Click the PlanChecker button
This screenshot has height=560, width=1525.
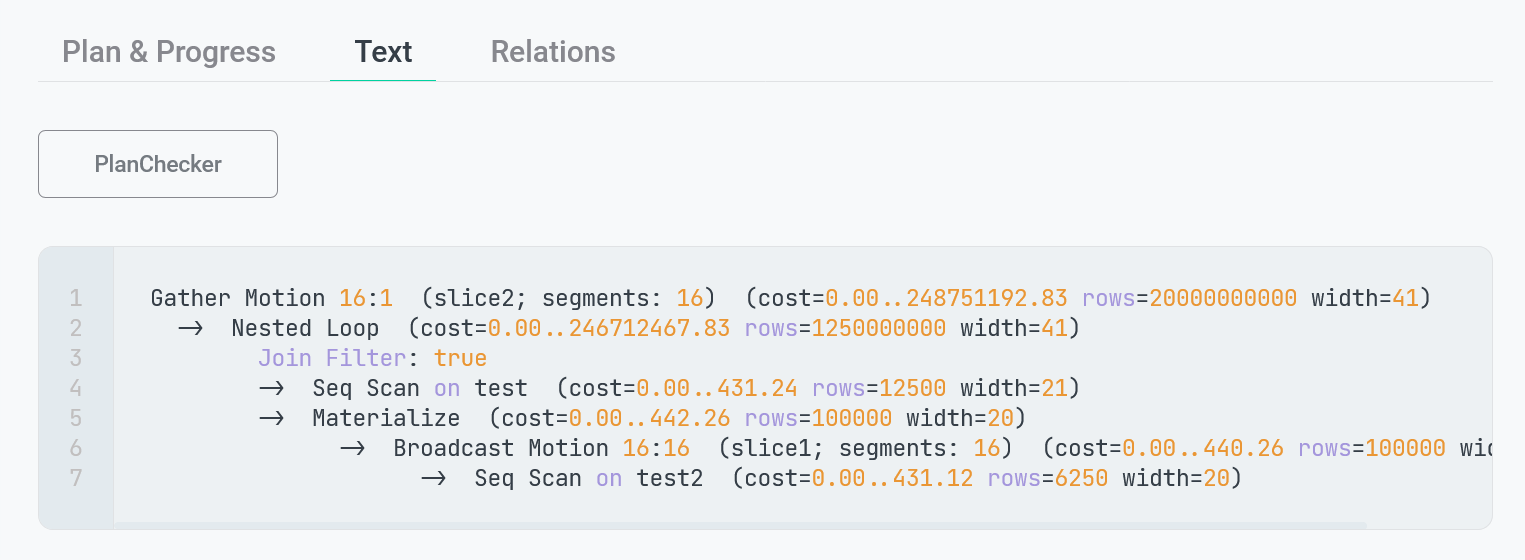158,164
